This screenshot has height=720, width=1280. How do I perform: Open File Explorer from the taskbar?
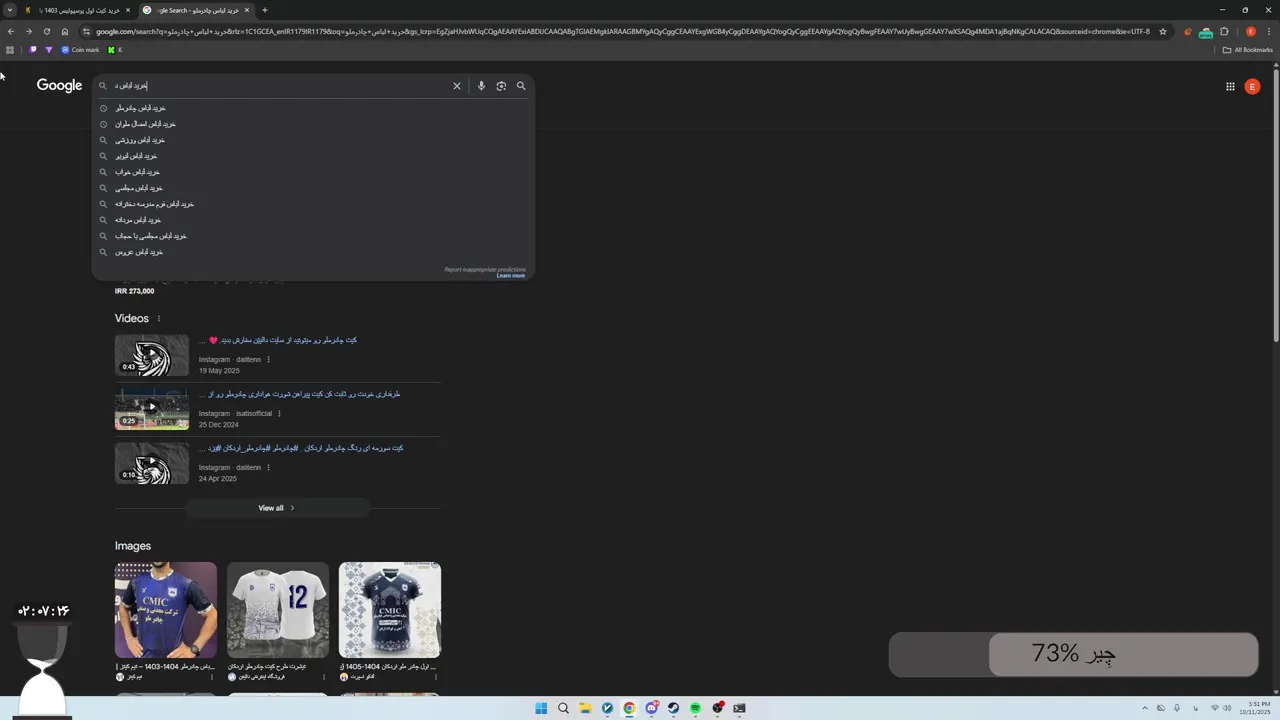point(585,708)
